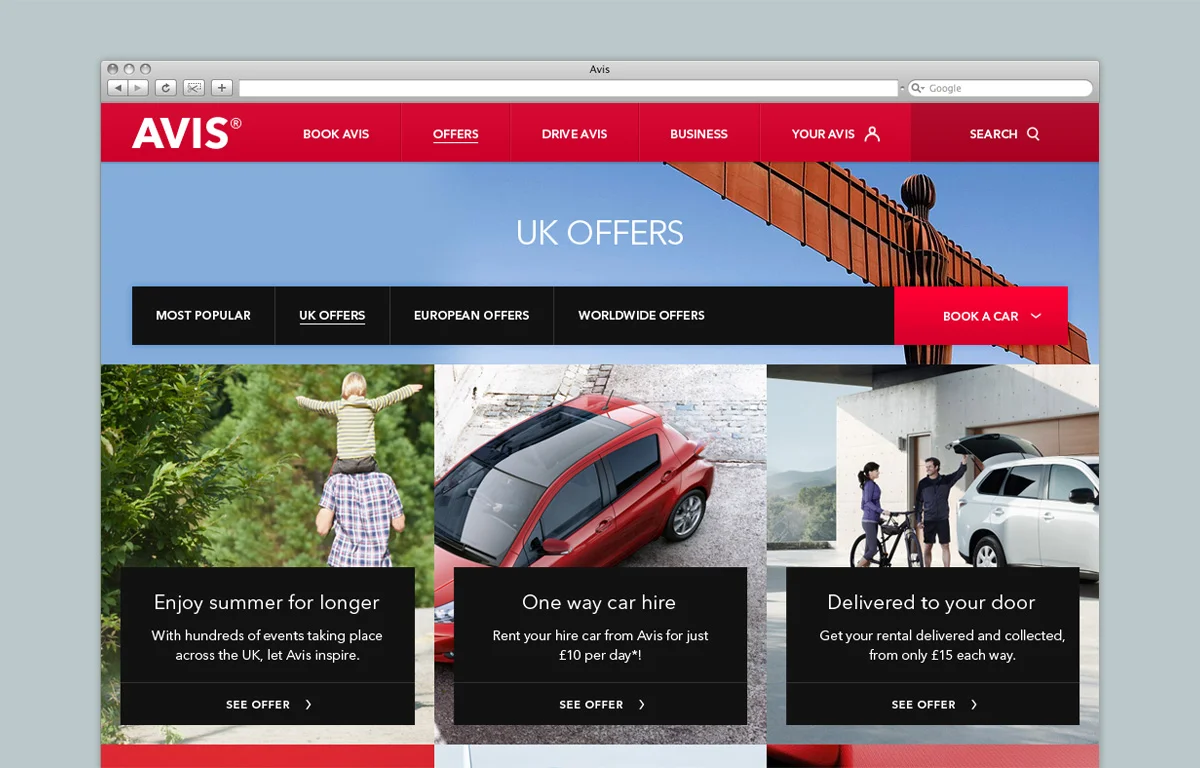Click 'from only £15 each way' text
1200x768 pixels.
tap(942, 656)
